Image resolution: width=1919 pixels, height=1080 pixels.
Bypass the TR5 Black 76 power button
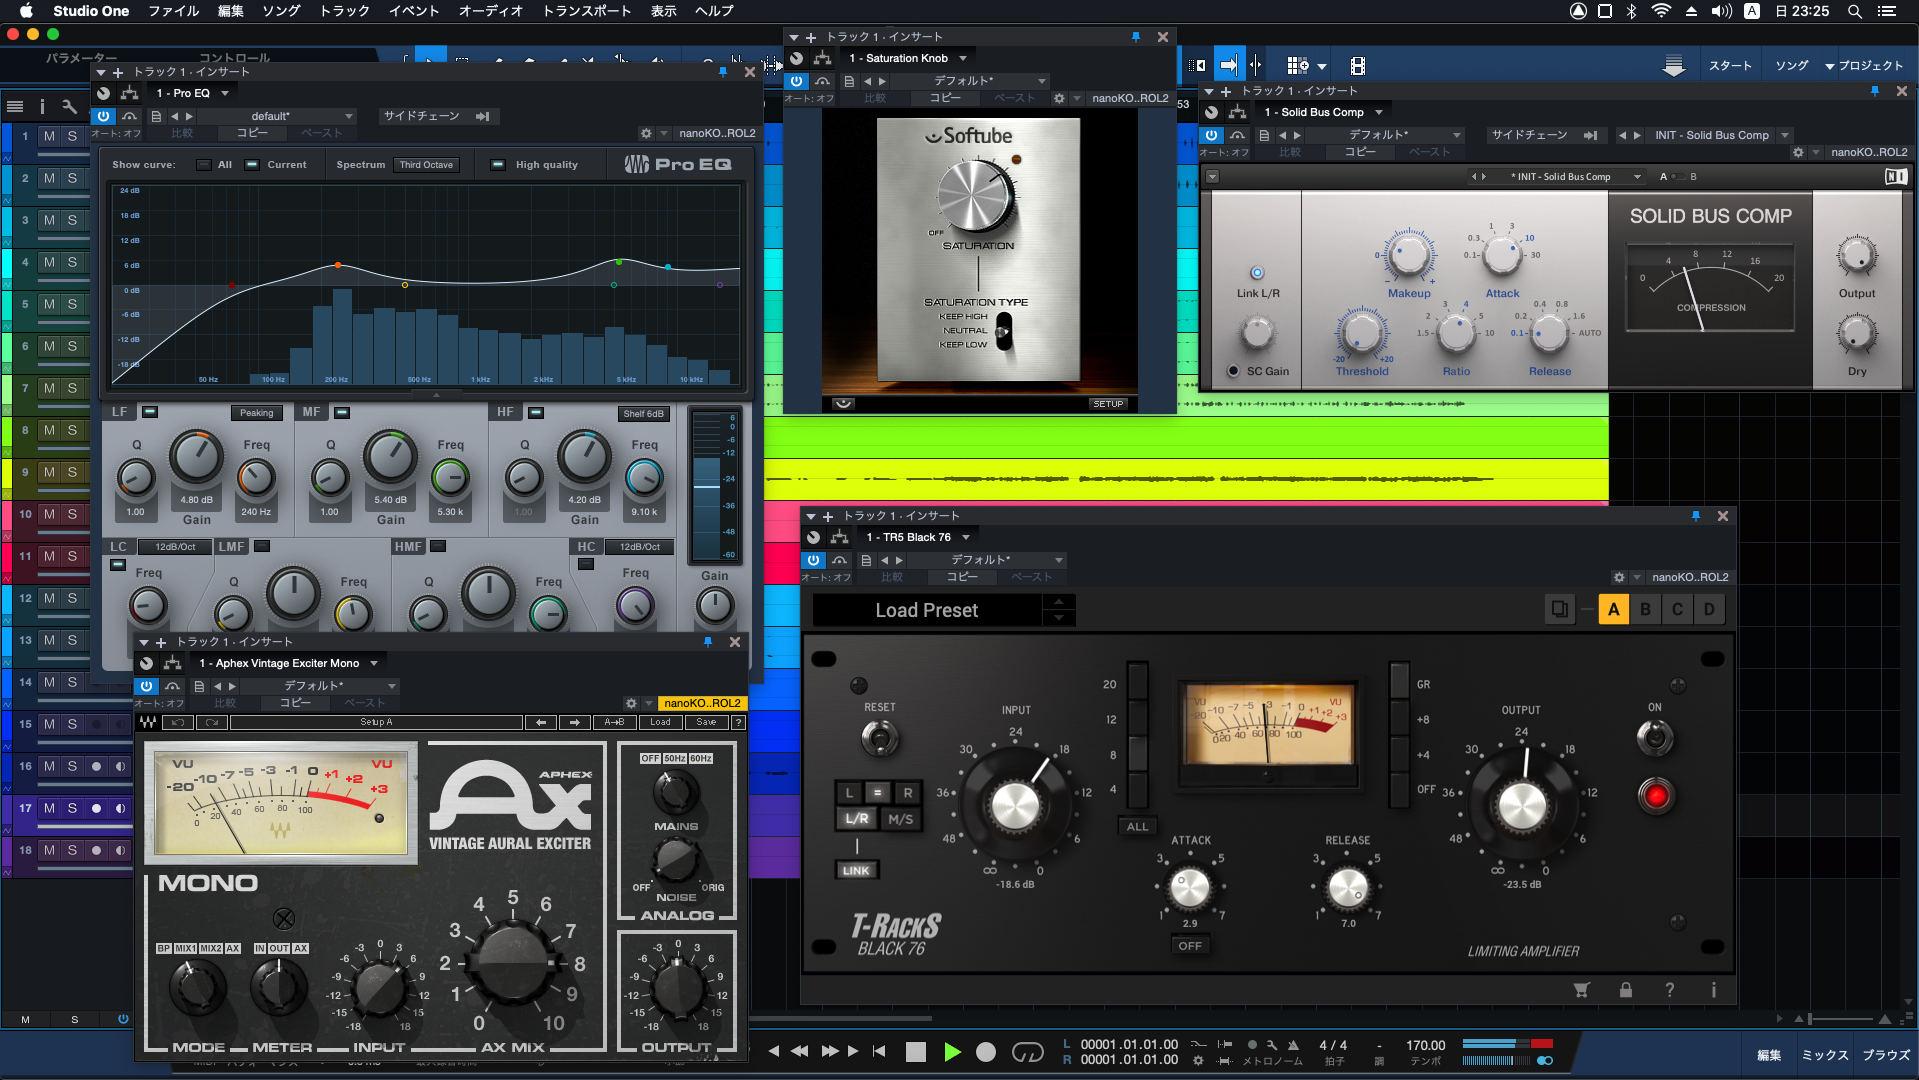pyautogui.click(x=813, y=560)
